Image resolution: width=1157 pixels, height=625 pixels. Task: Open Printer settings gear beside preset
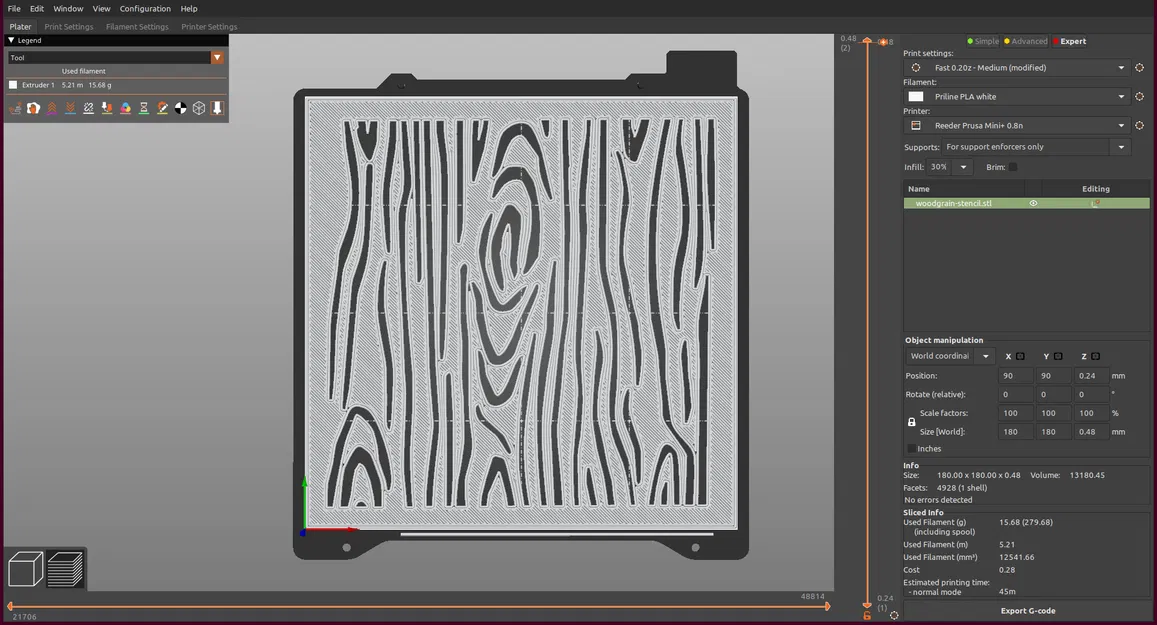[x=1139, y=125]
